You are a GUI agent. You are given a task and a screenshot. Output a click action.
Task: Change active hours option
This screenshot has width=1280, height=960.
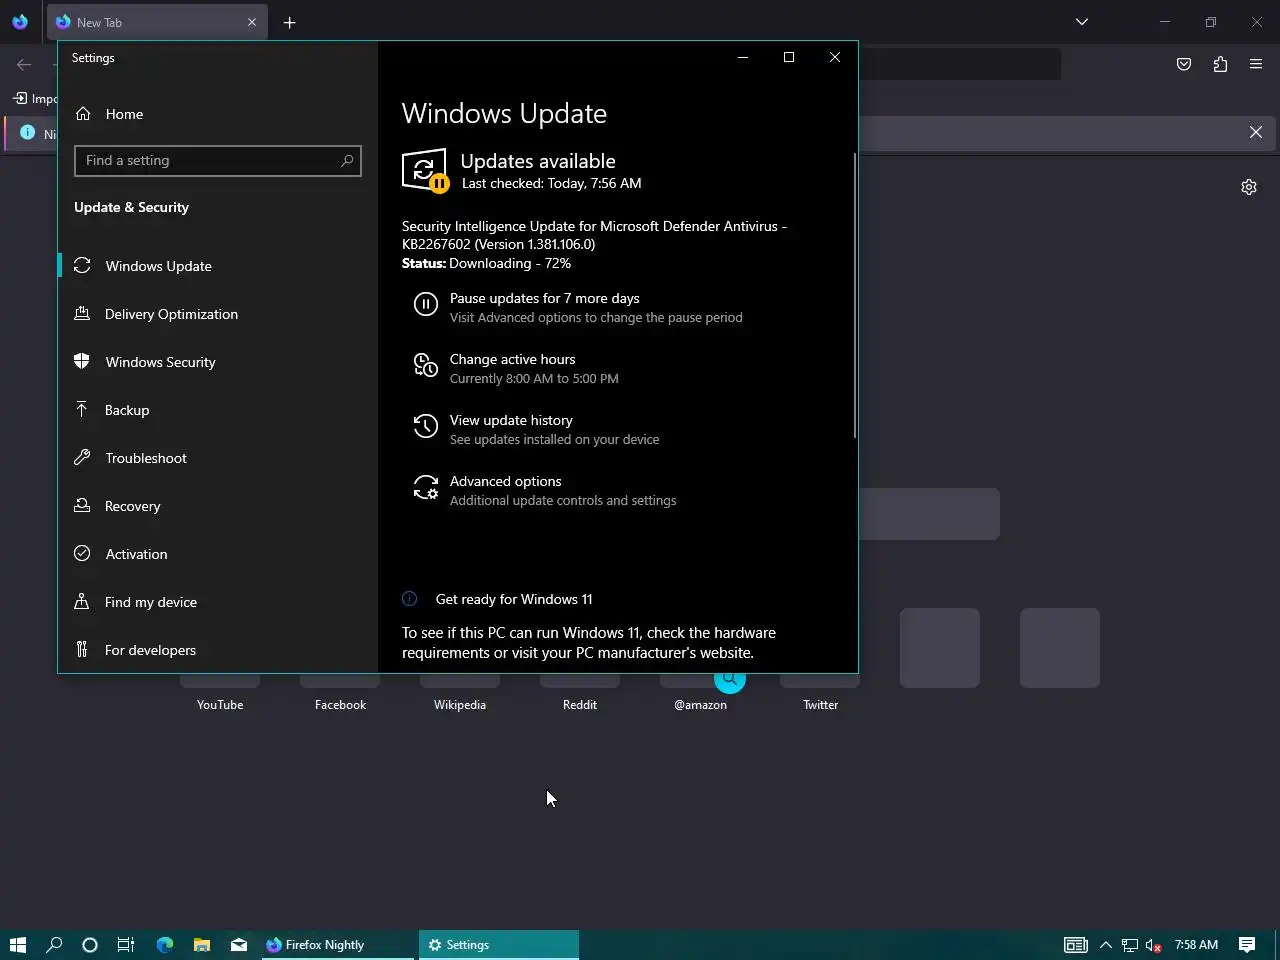coord(534,368)
